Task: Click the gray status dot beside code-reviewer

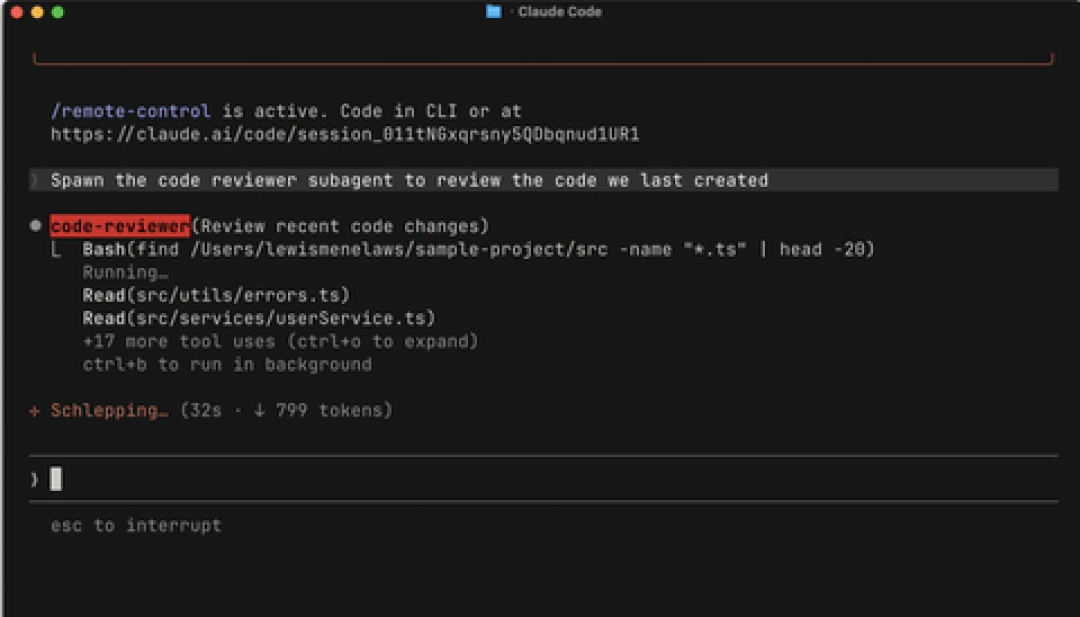Action: coord(36,226)
